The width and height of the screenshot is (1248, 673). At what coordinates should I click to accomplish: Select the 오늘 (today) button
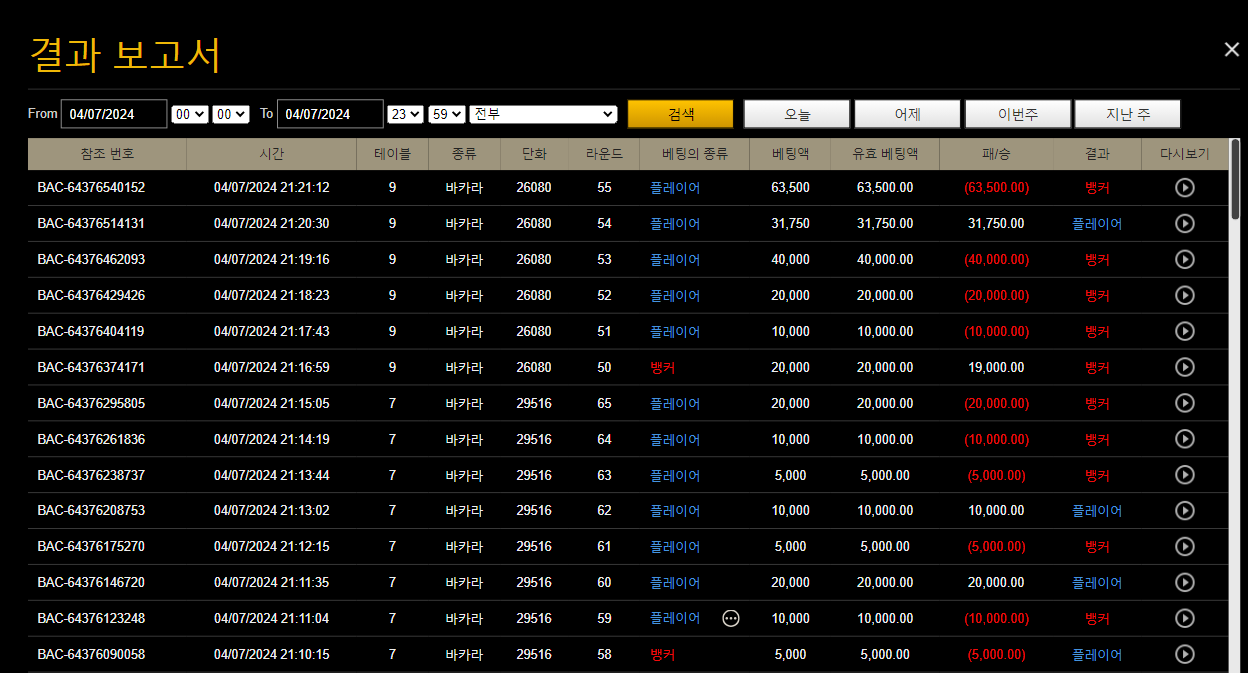[797, 114]
